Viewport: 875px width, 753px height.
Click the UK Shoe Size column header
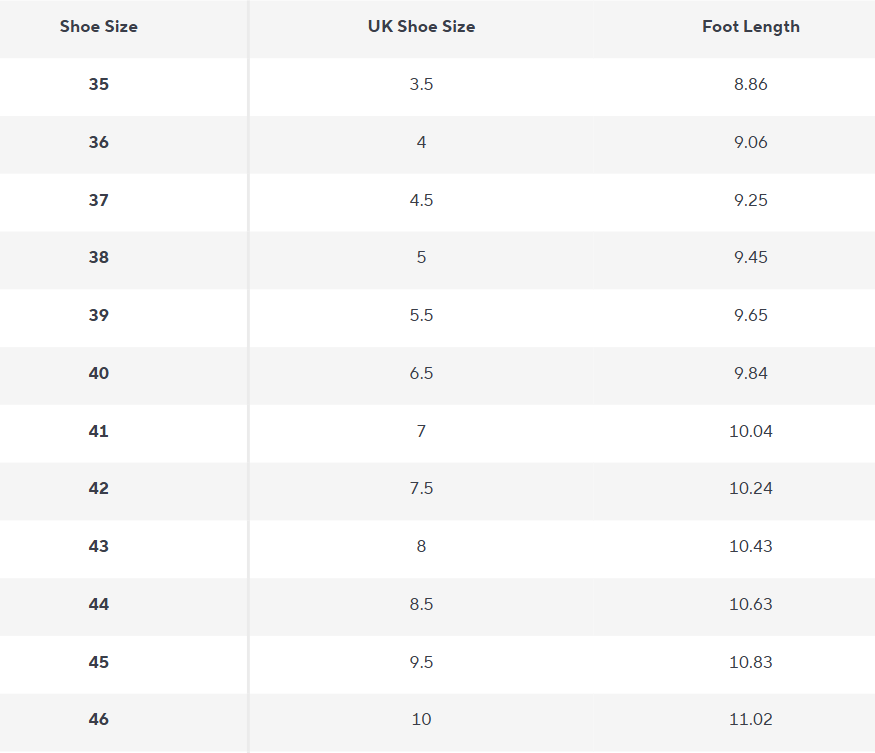pos(421,27)
